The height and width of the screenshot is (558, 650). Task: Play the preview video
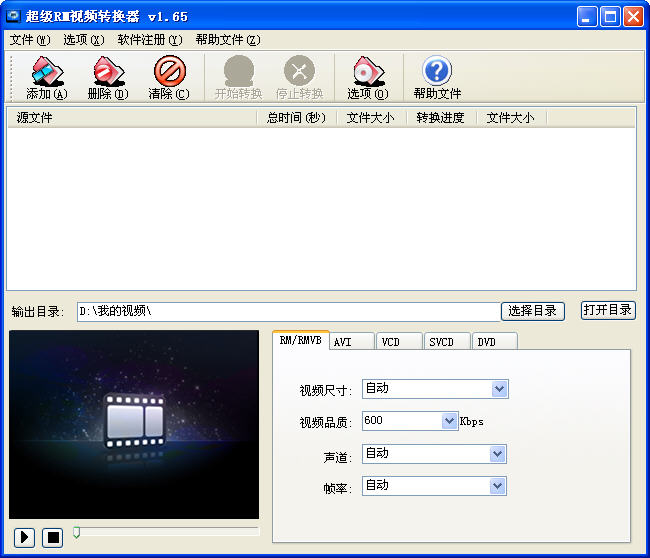pos(24,537)
